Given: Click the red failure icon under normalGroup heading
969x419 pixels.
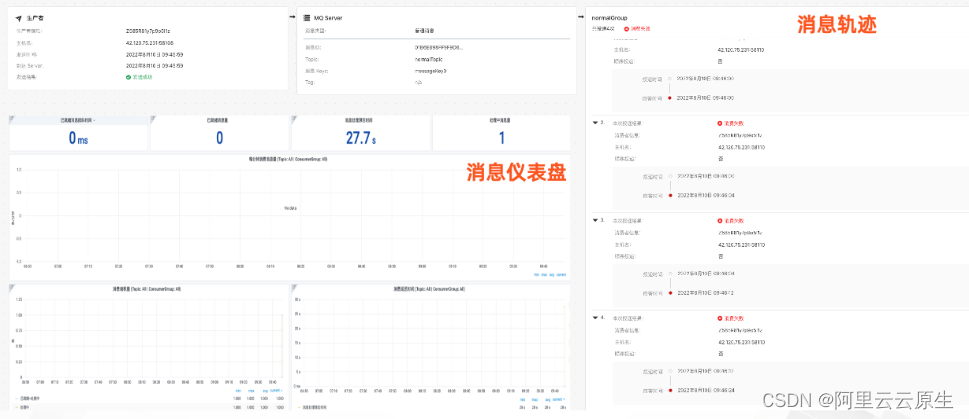Looking at the screenshot, I should click(626, 28).
